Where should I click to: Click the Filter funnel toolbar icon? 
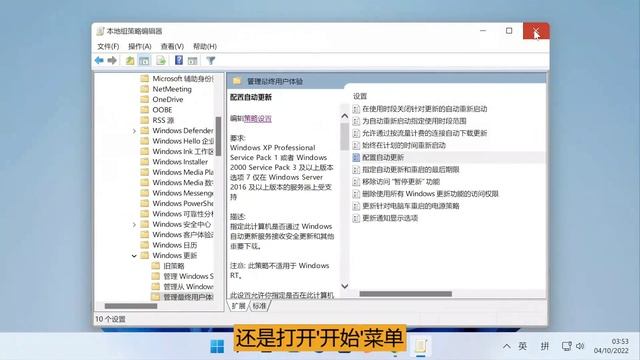tap(211, 61)
